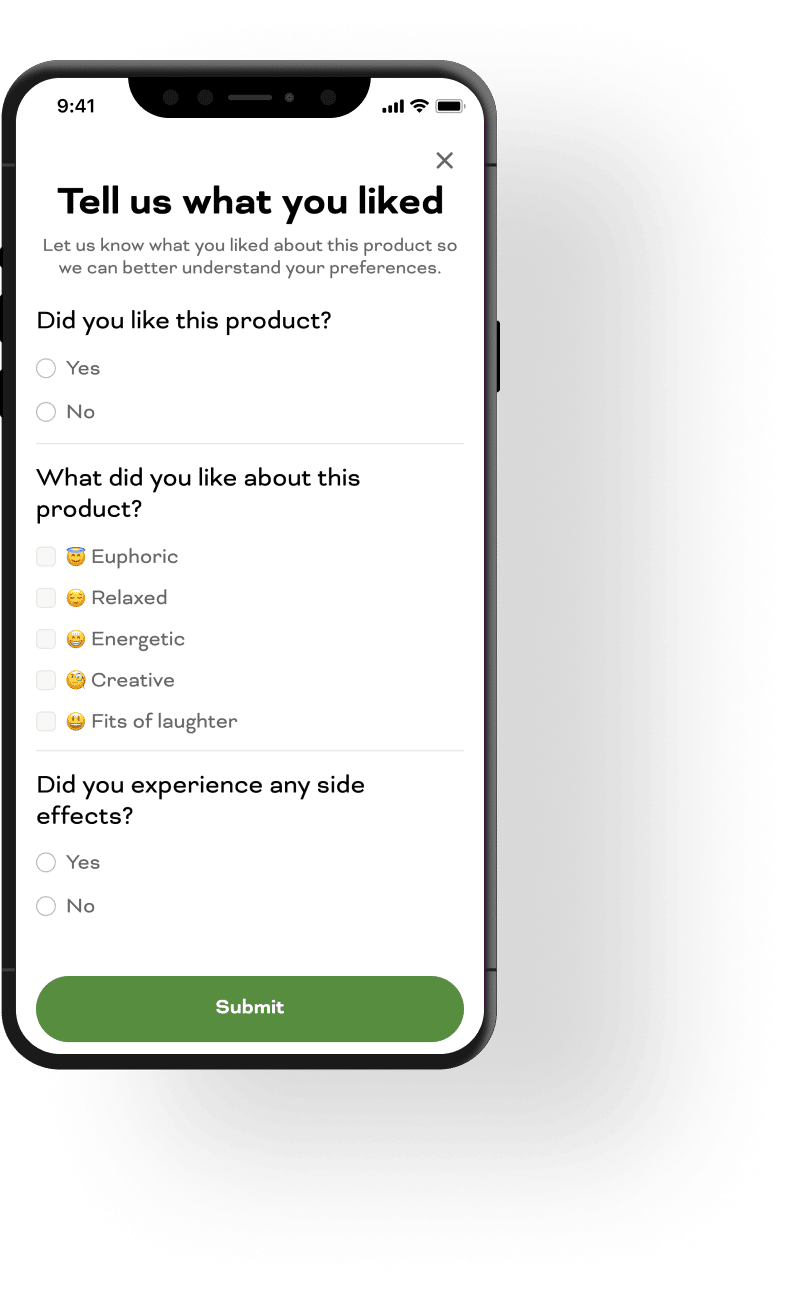
Task: Click the calm emoji beside Relaxed
Action: [76, 598]
